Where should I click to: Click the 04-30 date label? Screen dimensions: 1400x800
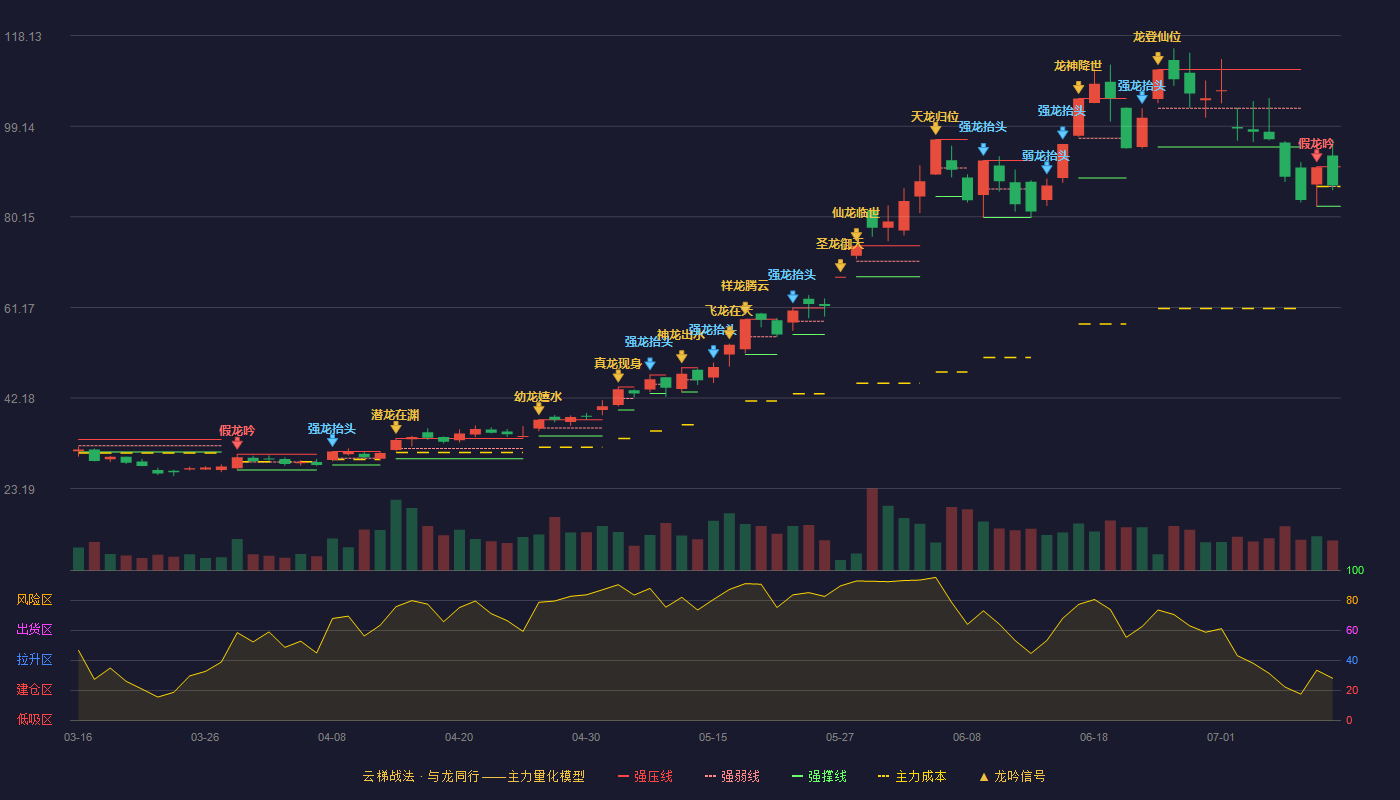pyautogui.click(x=586, y=737)
